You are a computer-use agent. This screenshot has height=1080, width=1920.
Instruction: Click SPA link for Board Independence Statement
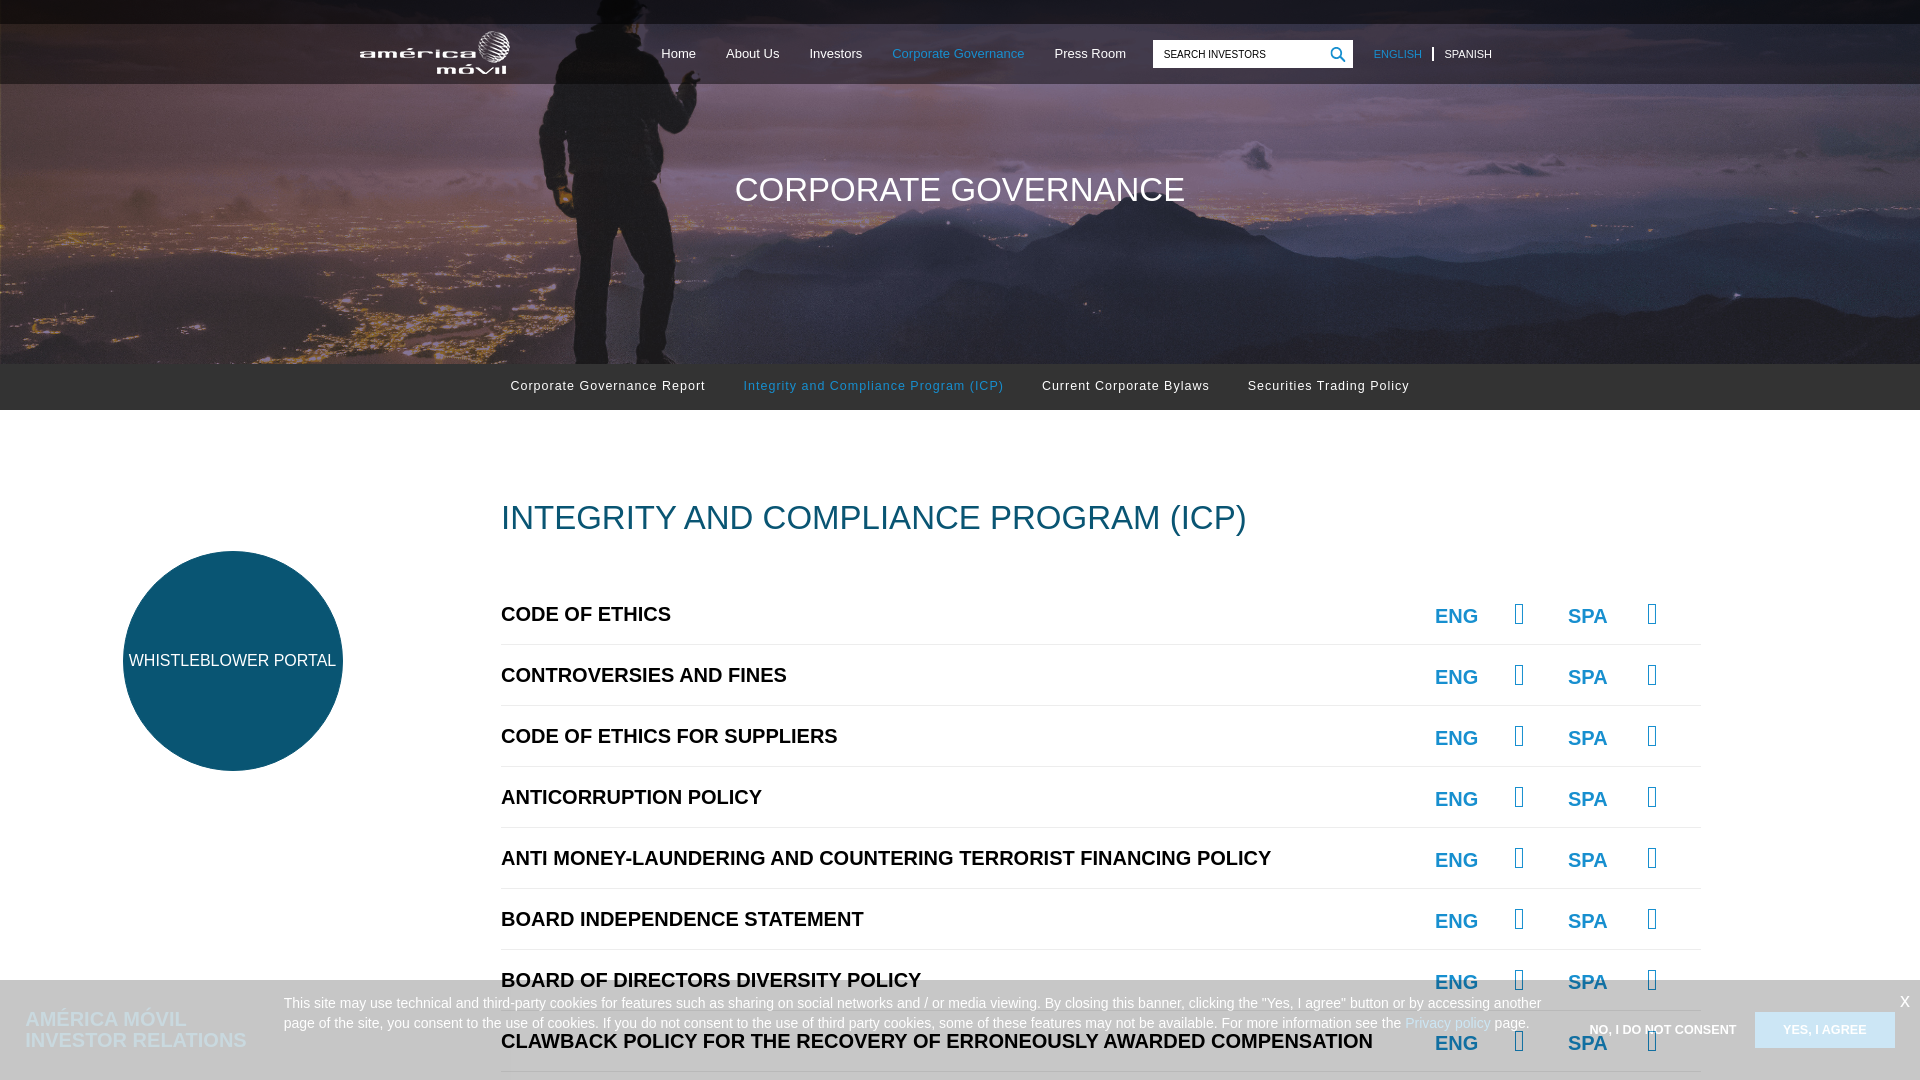pos(1587,921)
